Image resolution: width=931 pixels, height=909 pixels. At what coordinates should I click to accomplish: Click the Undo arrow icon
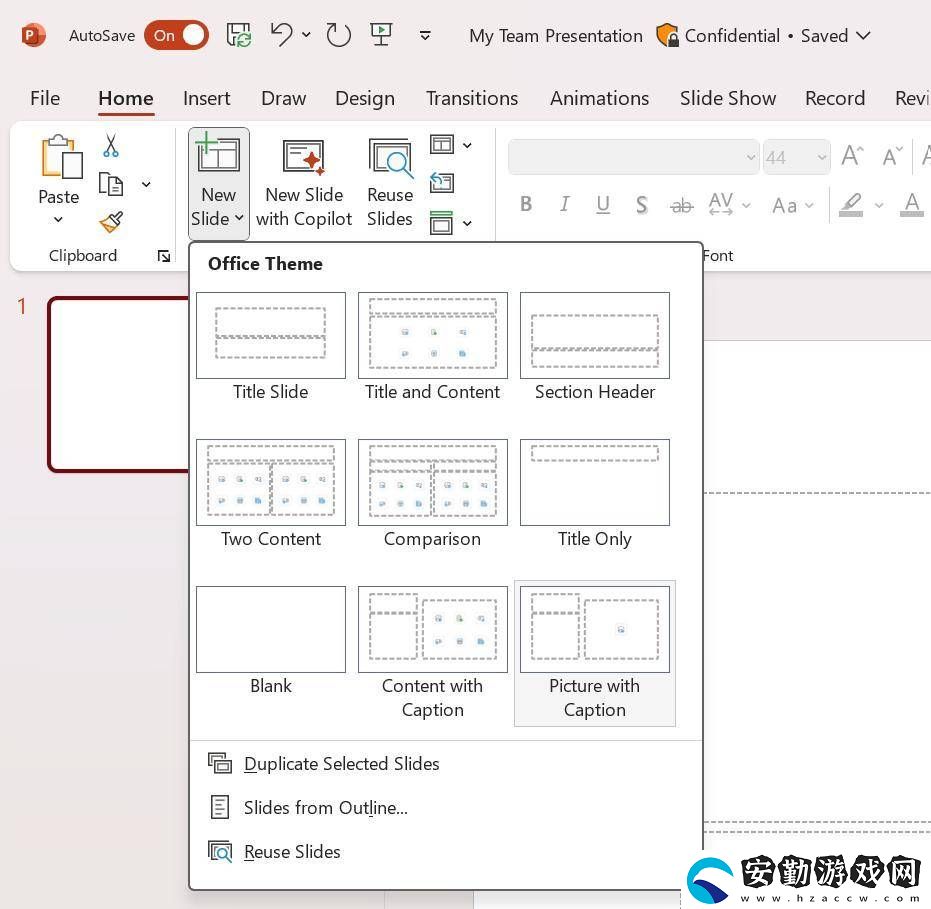(281, 34)
